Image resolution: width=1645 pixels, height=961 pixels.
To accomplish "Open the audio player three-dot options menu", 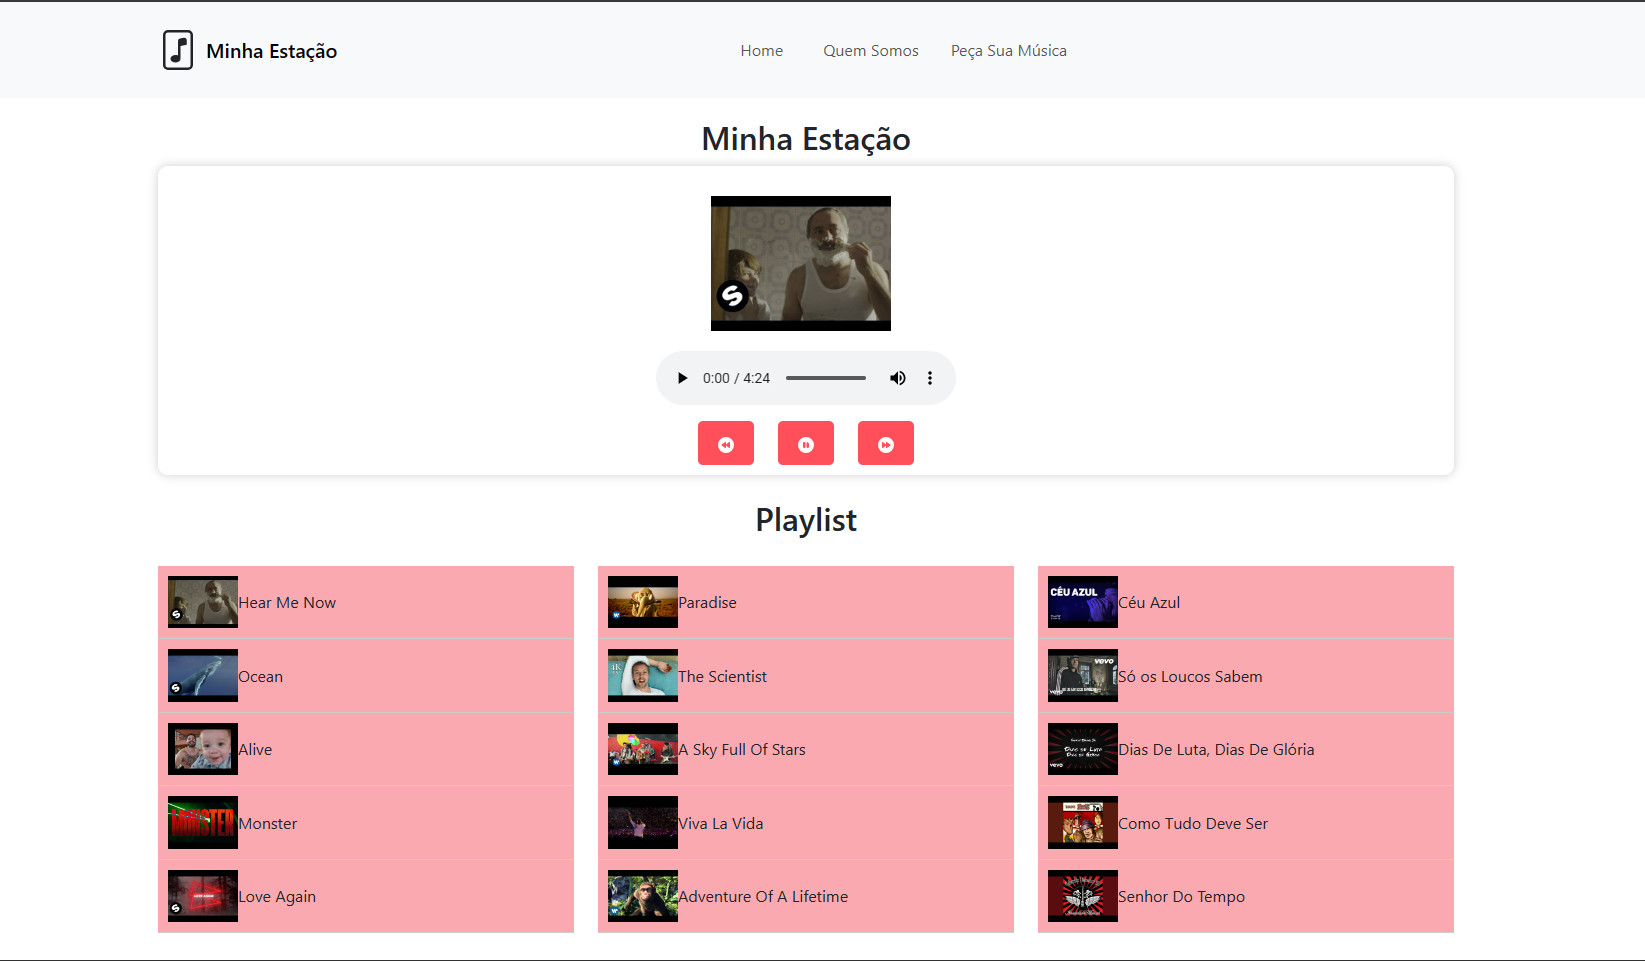I will coord(930,378).
